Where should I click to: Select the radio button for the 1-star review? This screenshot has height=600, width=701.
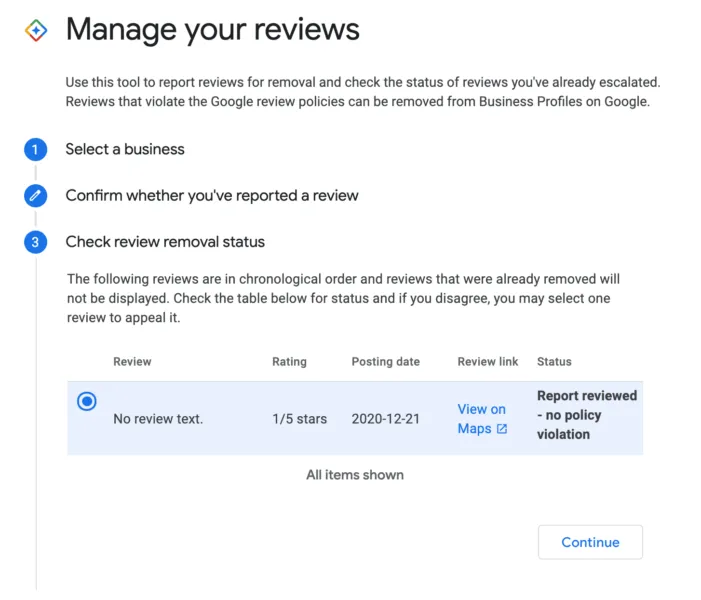point(87,401)
